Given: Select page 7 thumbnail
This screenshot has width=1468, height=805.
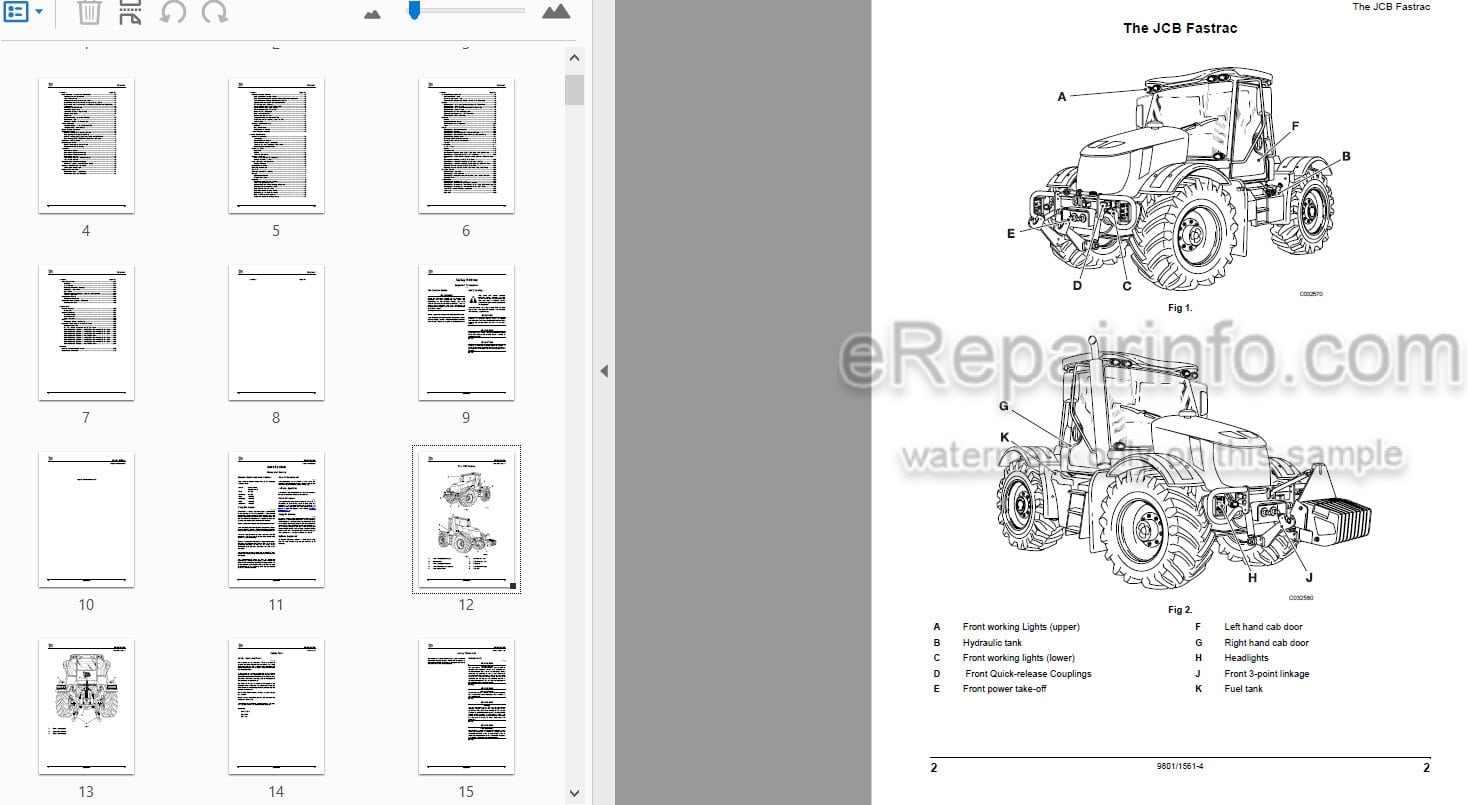Looking at the screenshot, I should (86, 332).
